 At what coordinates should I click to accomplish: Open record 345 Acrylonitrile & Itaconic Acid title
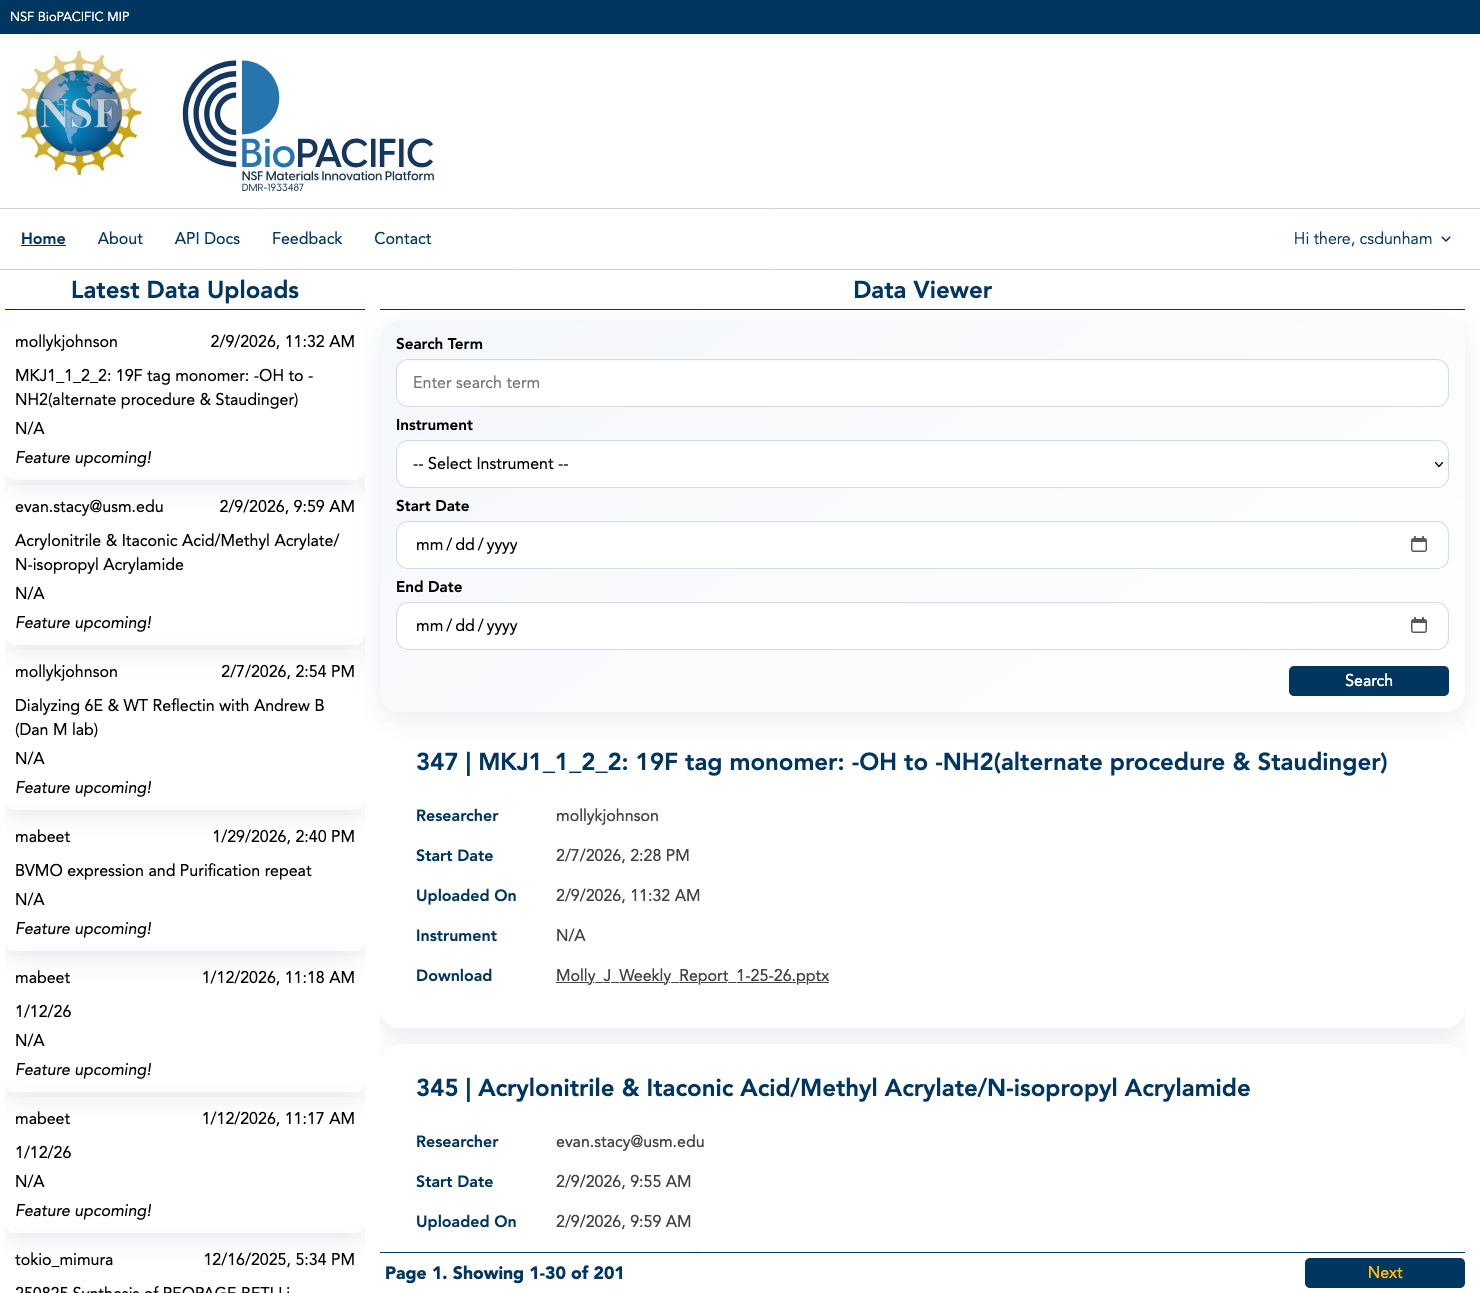pos(832,1088)
